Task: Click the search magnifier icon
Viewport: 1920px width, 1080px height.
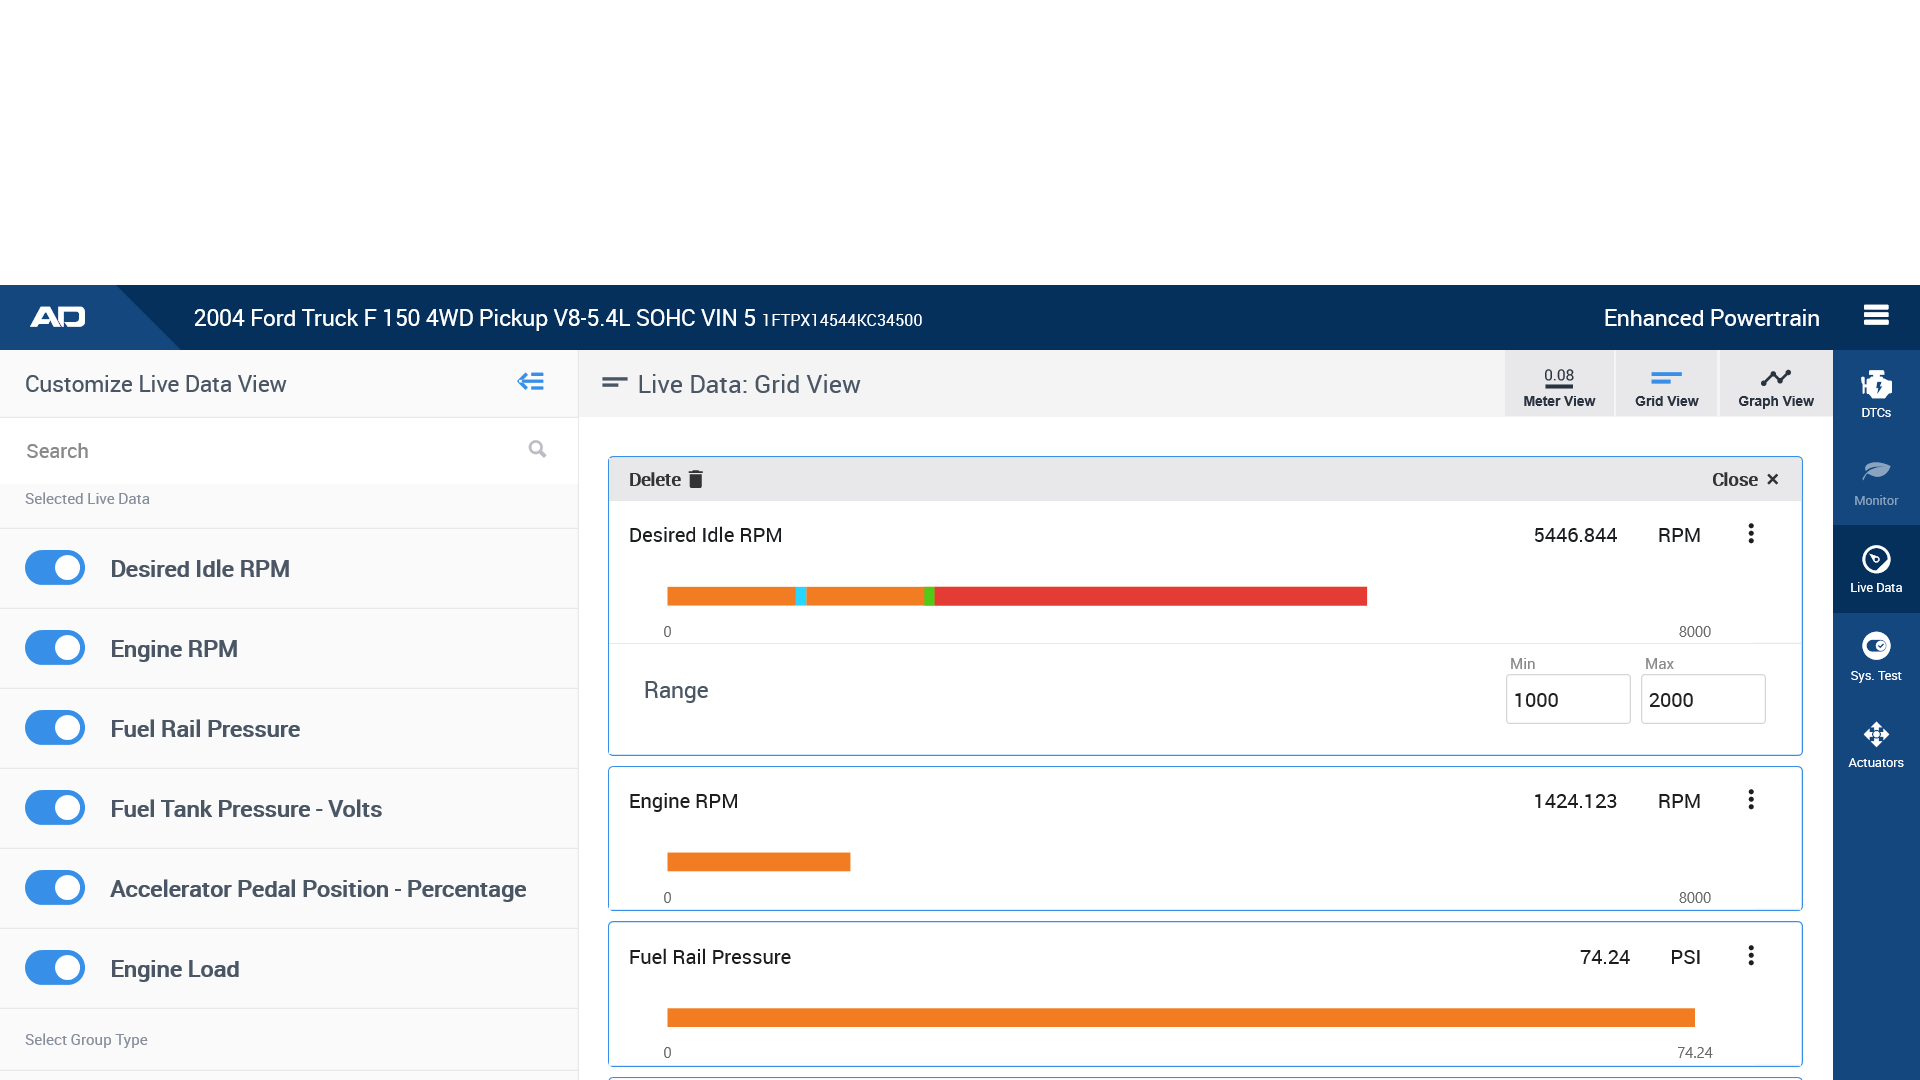Action: pyautogui.click(x=537, y=450)
